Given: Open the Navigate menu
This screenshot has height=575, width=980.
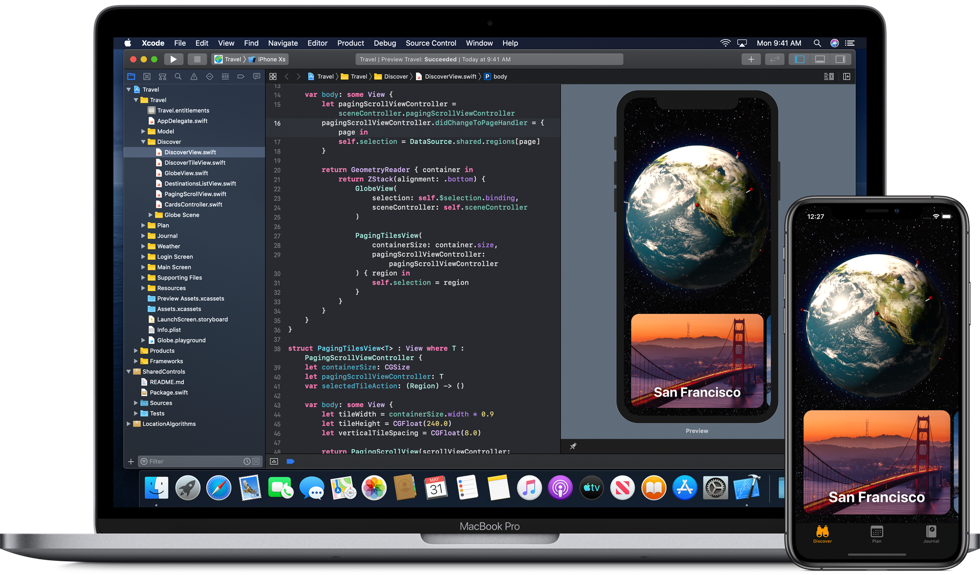Looking at the screenshot, I should point(283,43).
